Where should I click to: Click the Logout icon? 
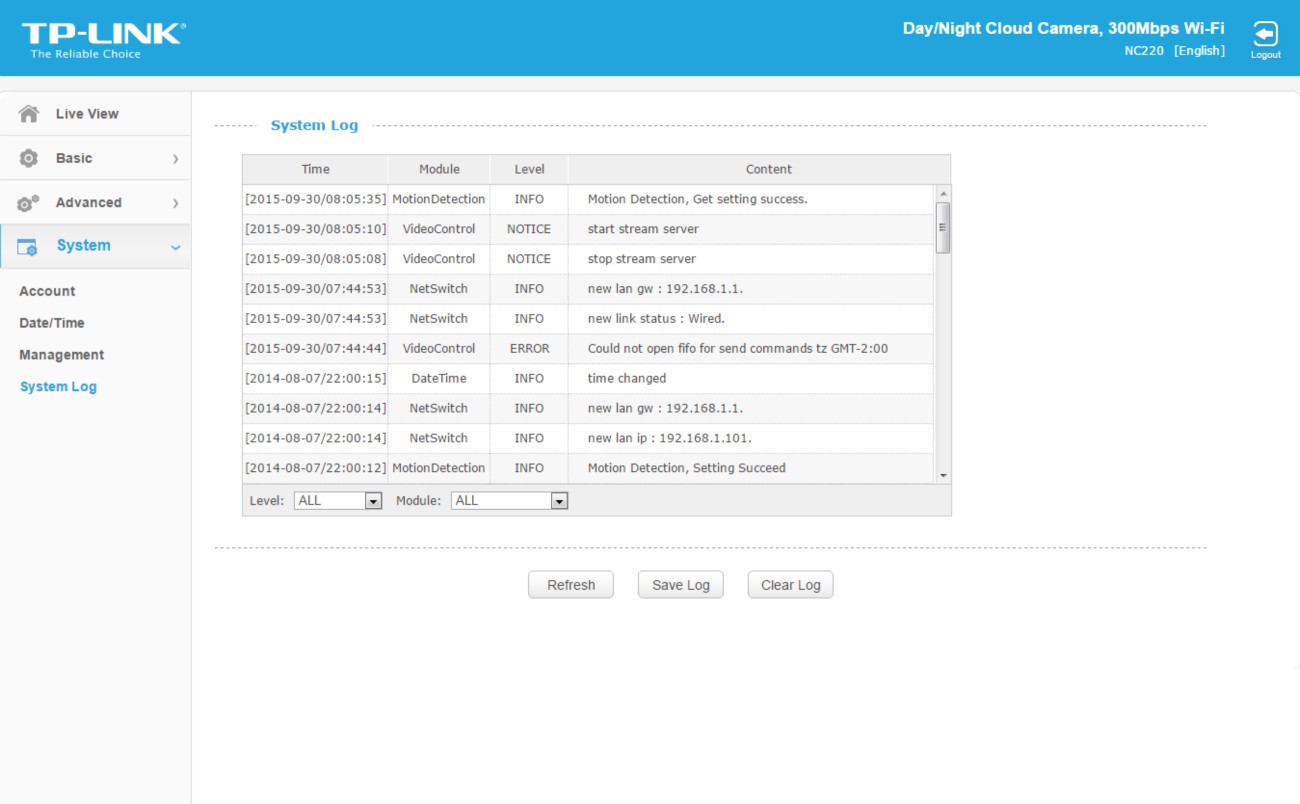point(1264,34)
